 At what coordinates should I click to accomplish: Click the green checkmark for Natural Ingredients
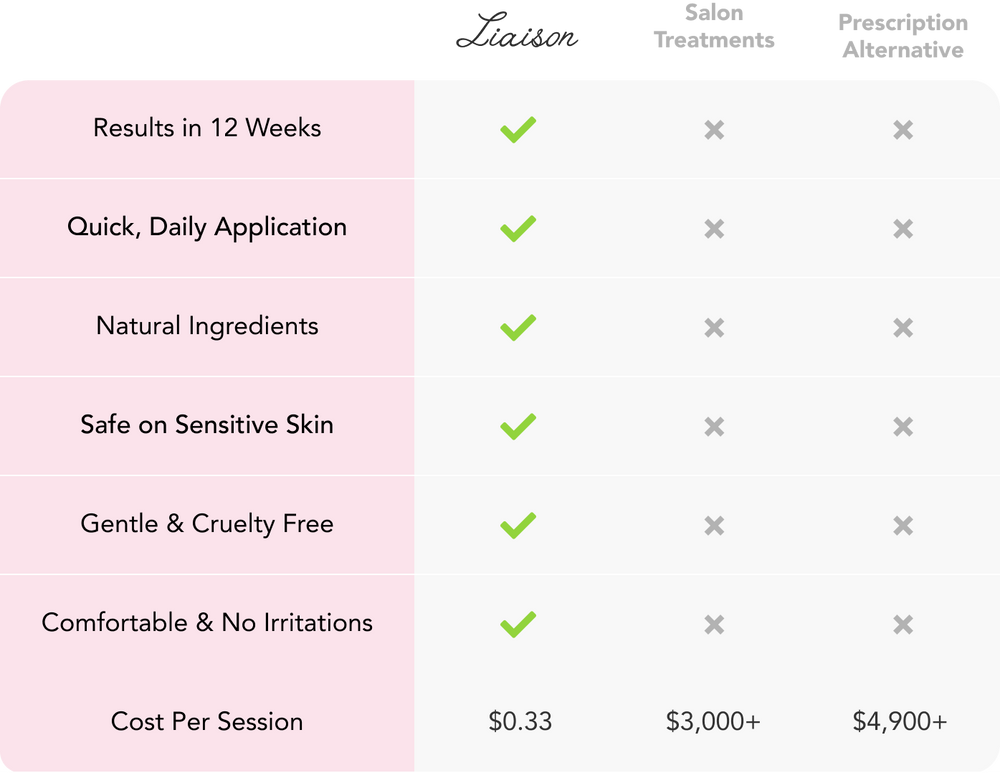click(518, 327)
